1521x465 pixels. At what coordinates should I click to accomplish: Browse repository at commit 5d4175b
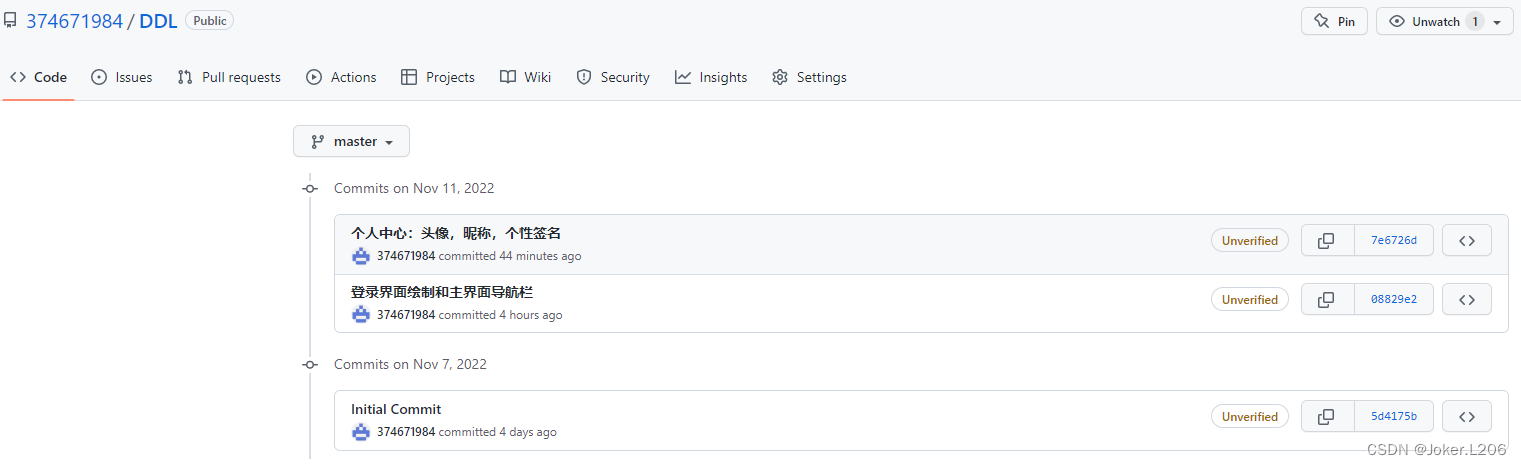1467,416
